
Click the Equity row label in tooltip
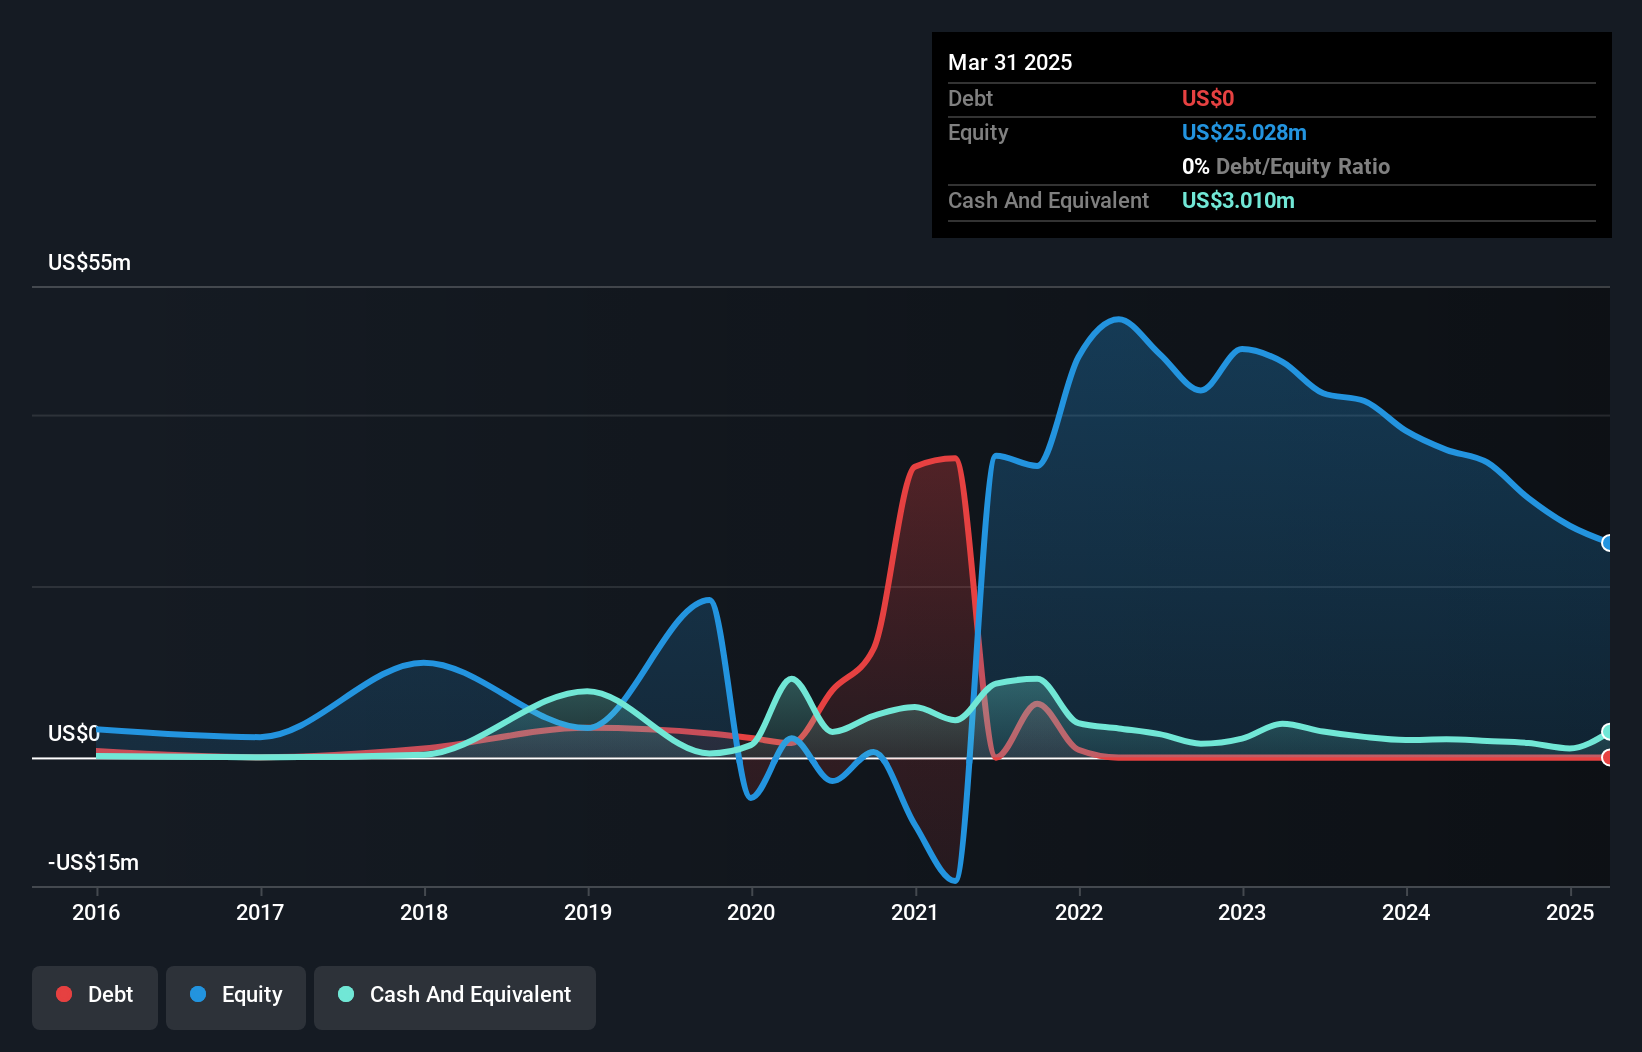[978, 132]
